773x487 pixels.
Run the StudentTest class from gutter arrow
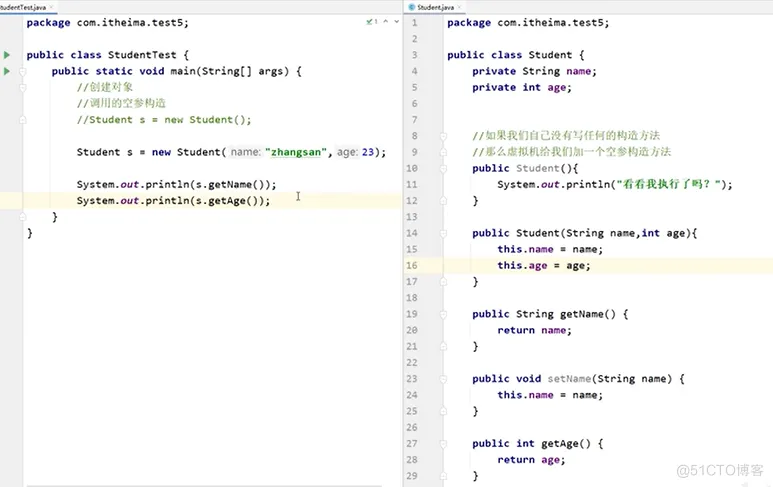click(7, 55)
